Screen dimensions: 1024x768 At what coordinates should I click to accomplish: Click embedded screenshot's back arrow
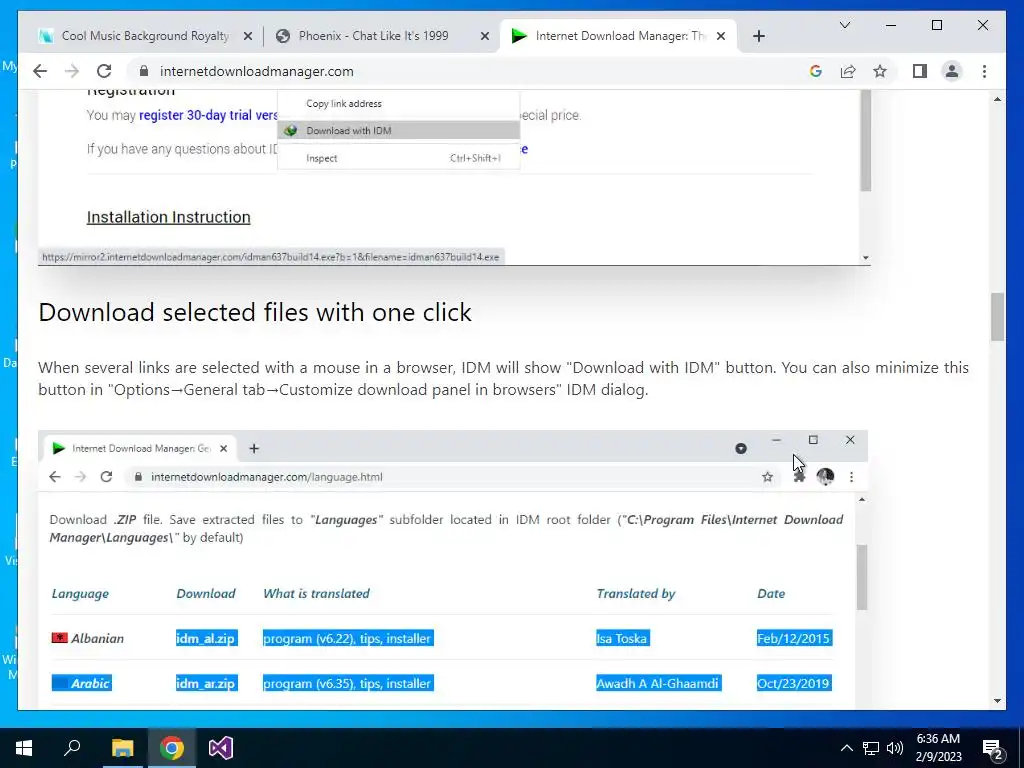click(55, 477)
